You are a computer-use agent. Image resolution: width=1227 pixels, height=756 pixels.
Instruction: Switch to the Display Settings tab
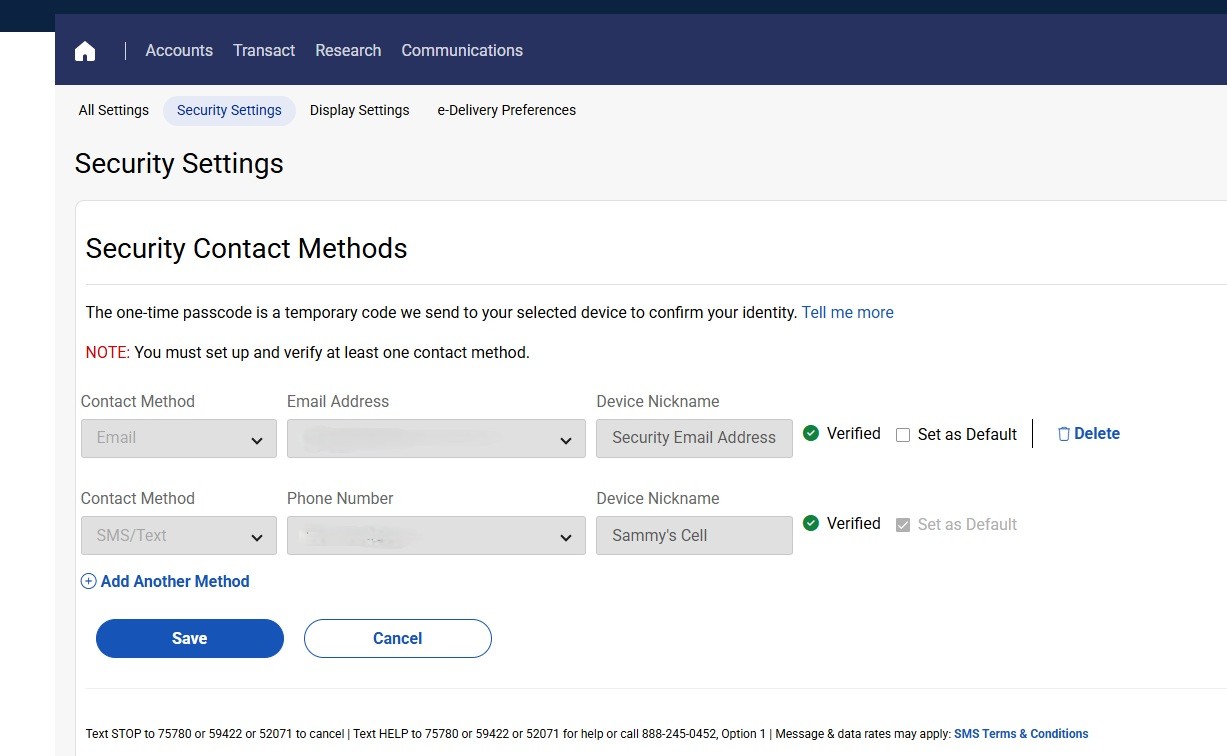(x=359, y=110)
